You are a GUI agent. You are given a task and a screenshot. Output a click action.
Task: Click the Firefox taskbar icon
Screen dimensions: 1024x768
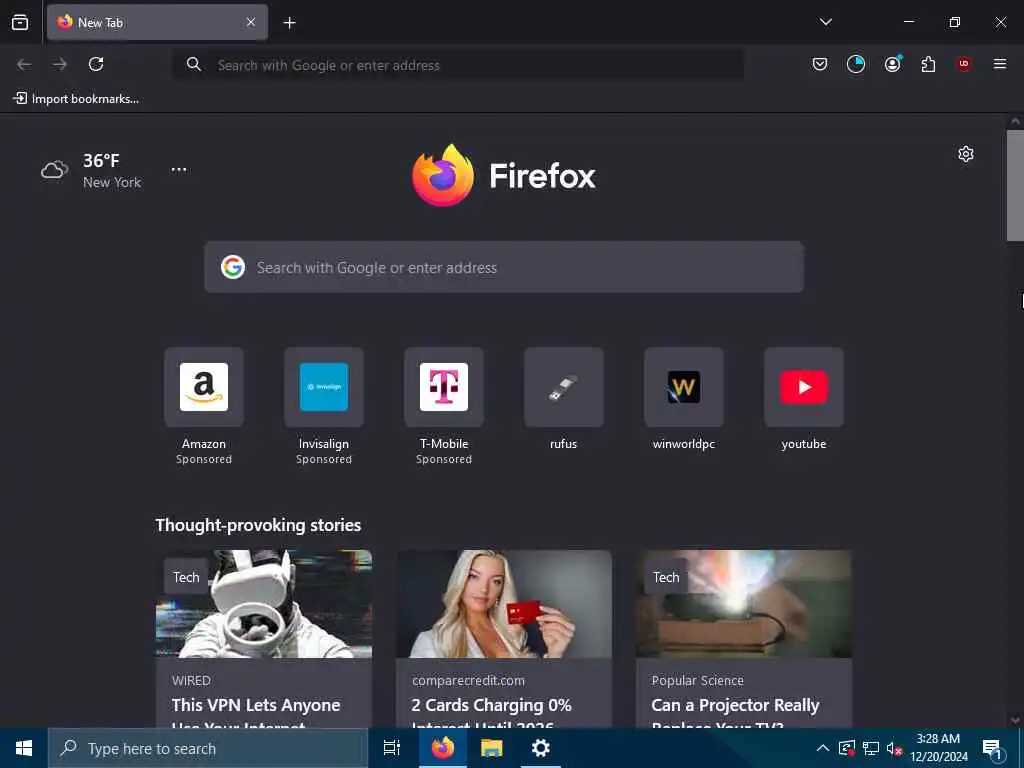pyautogui.click(x=443, y=748)
